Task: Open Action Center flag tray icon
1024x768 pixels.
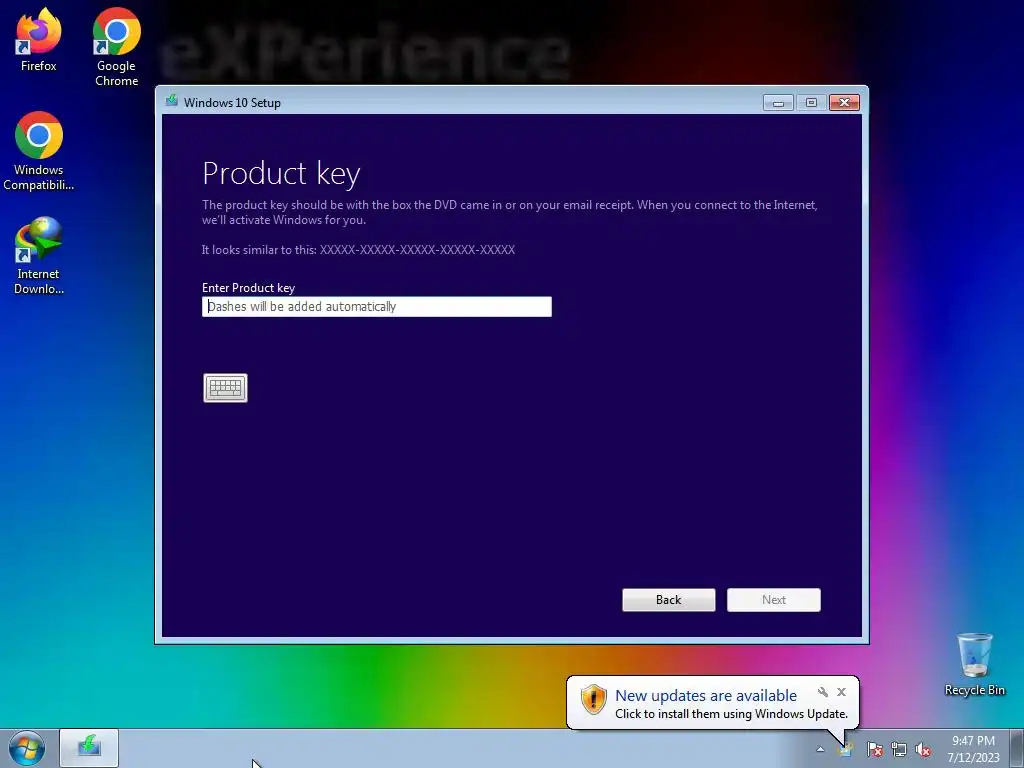Action: tap(874, 749)
